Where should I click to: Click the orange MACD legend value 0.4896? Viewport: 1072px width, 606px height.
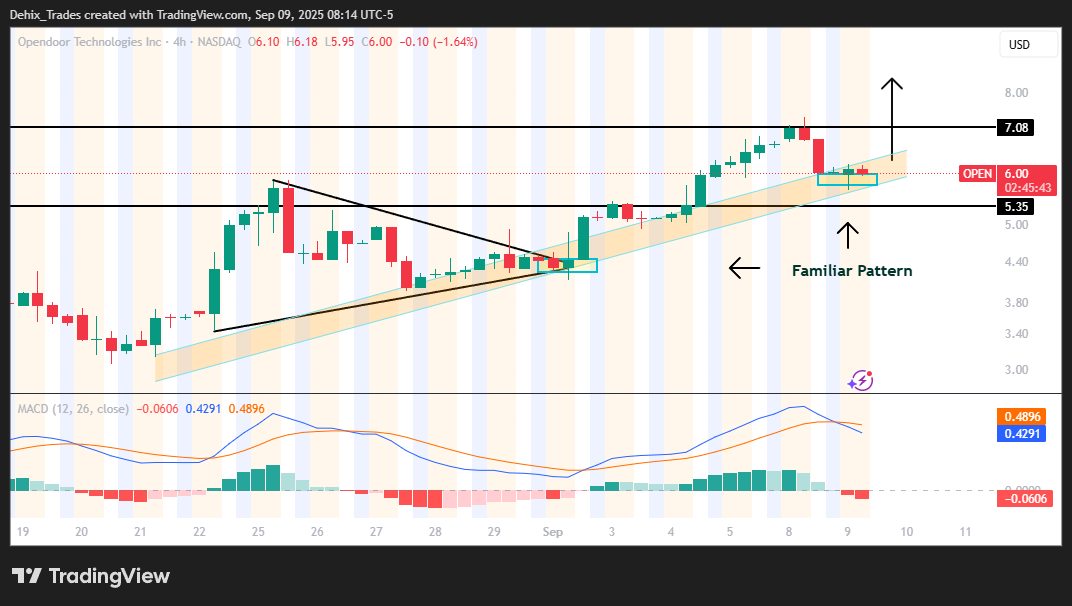247,409
